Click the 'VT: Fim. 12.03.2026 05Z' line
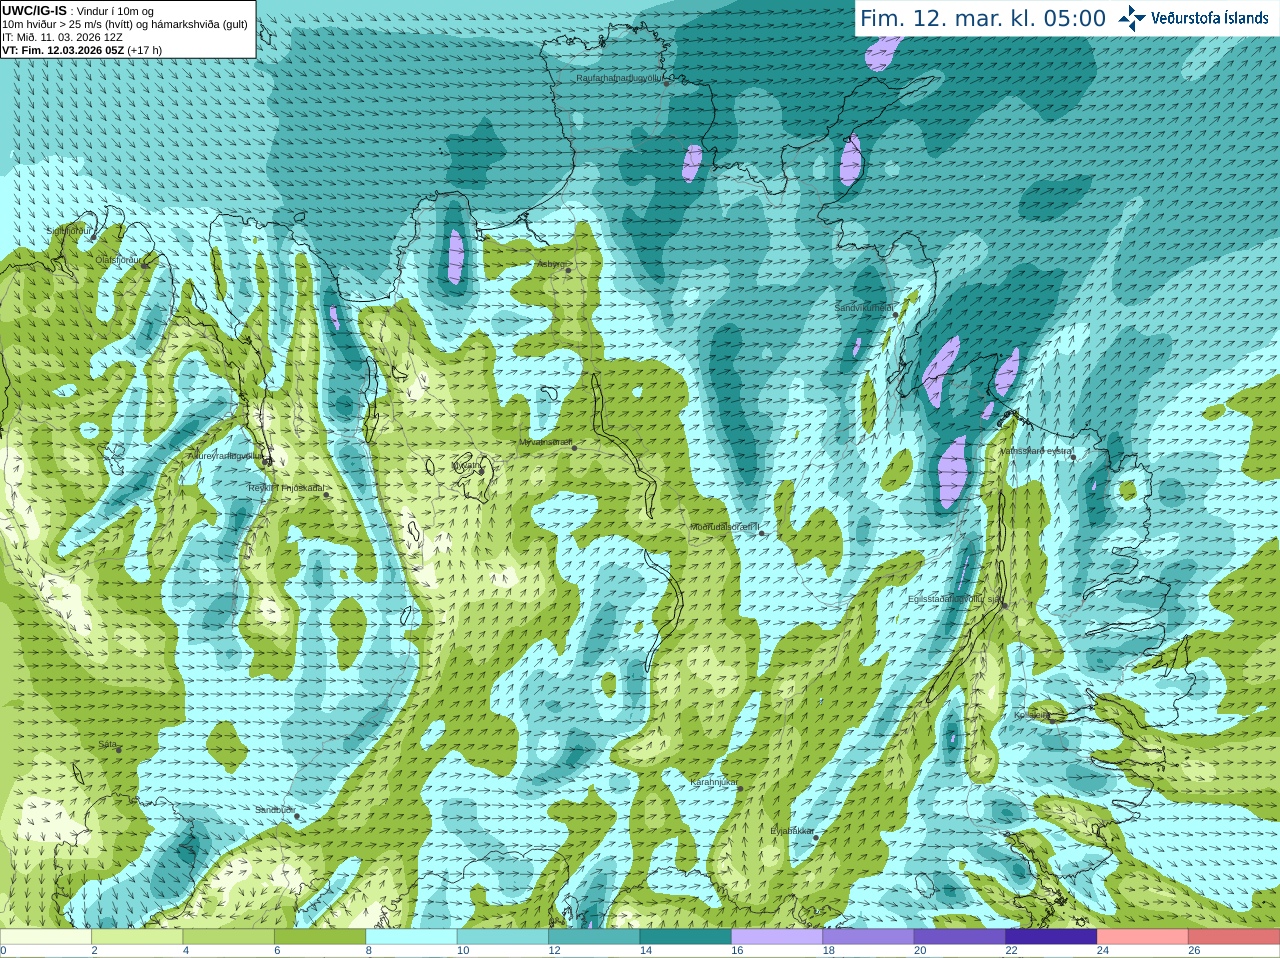The height and width of the screenshot is (958, 1280). click(82, 50)
